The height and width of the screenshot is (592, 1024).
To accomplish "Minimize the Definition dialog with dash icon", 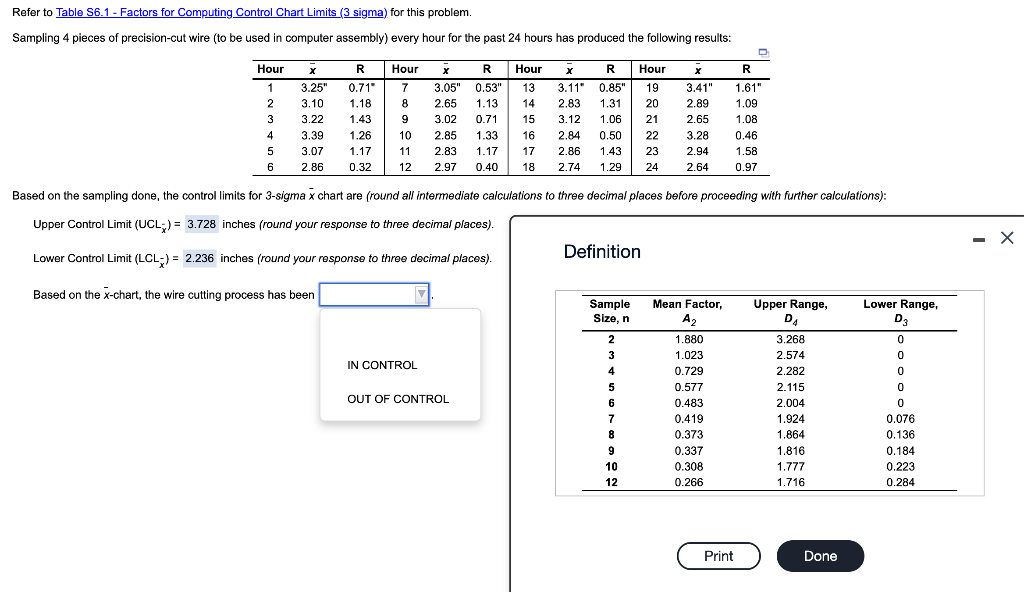I will [x=978, y=240].
